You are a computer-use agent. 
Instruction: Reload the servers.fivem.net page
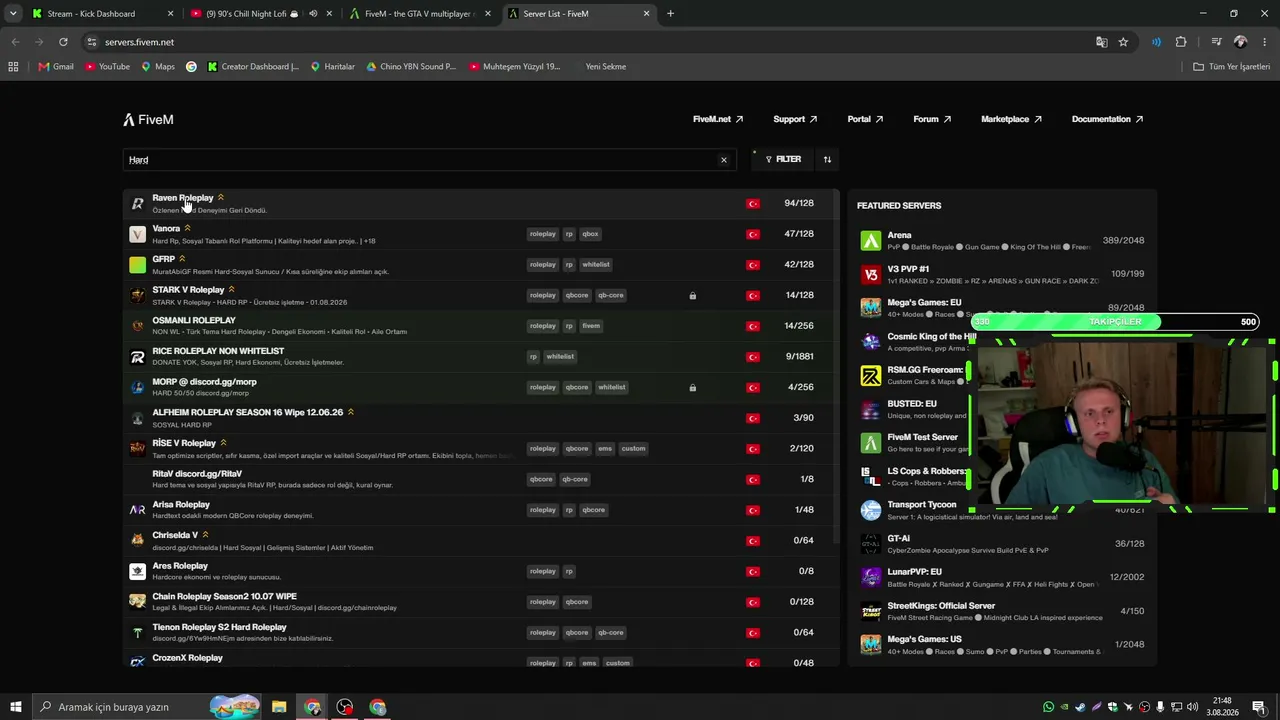tap(63, 42)
